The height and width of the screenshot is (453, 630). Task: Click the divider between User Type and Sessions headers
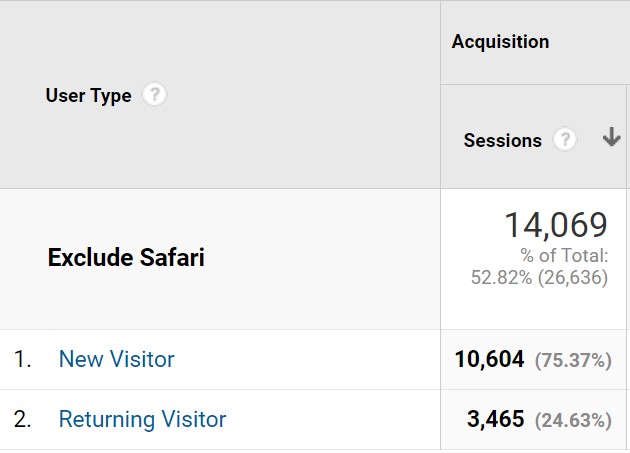[440, 95]
